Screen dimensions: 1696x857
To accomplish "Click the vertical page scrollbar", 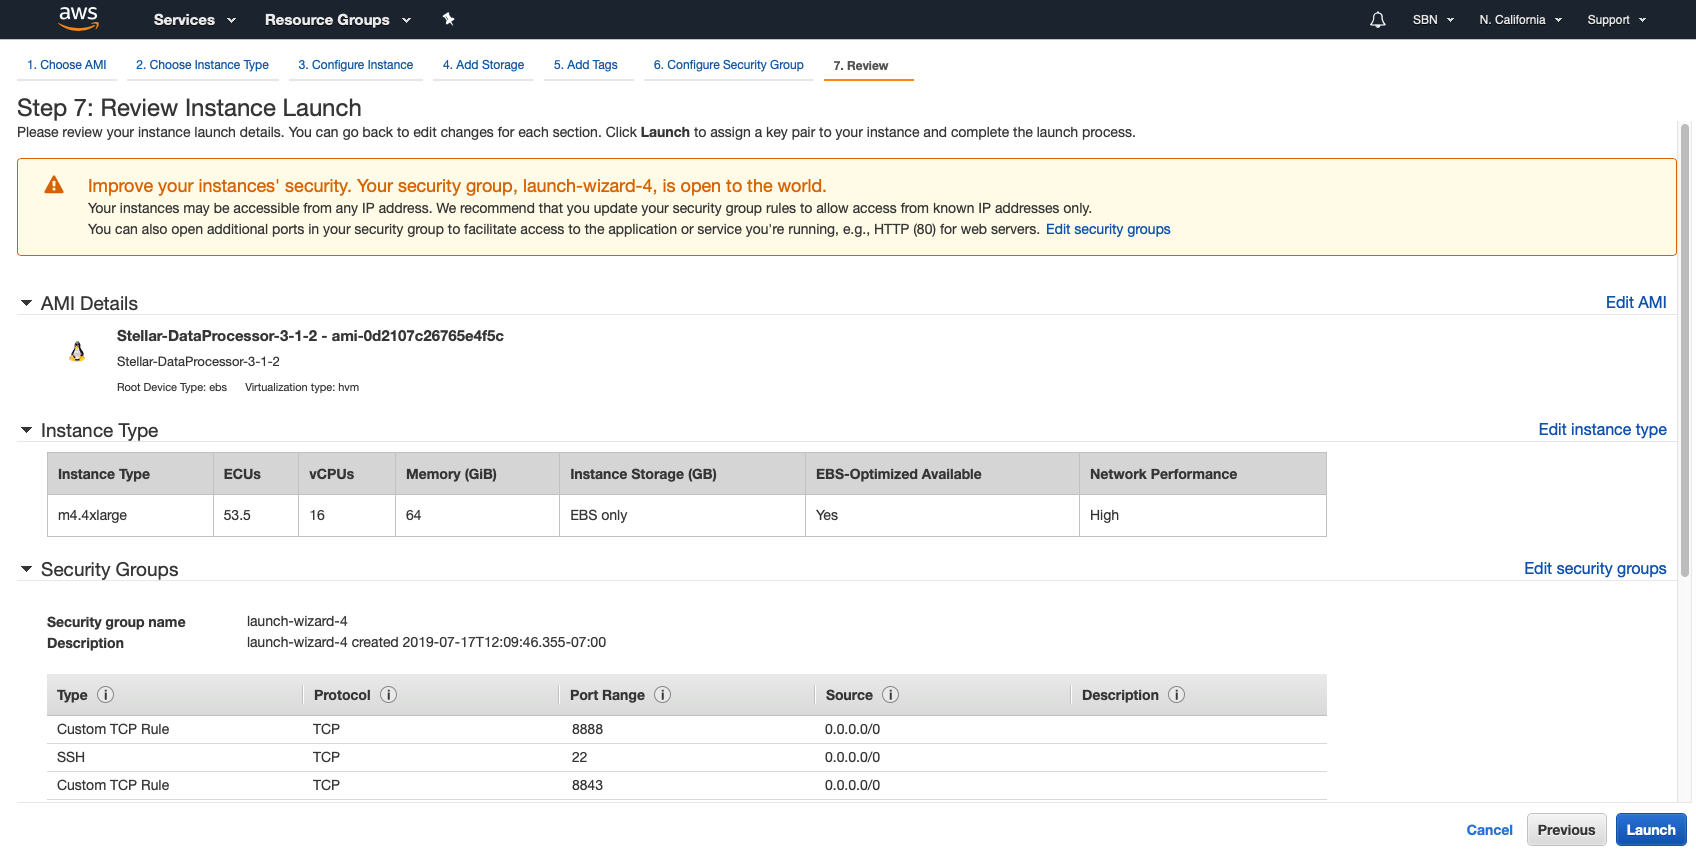I will tap(1685, 350).
